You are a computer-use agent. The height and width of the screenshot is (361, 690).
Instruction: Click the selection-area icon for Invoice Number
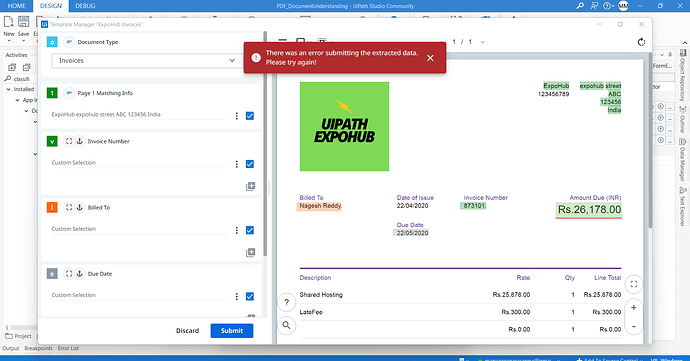click(69, 141)
